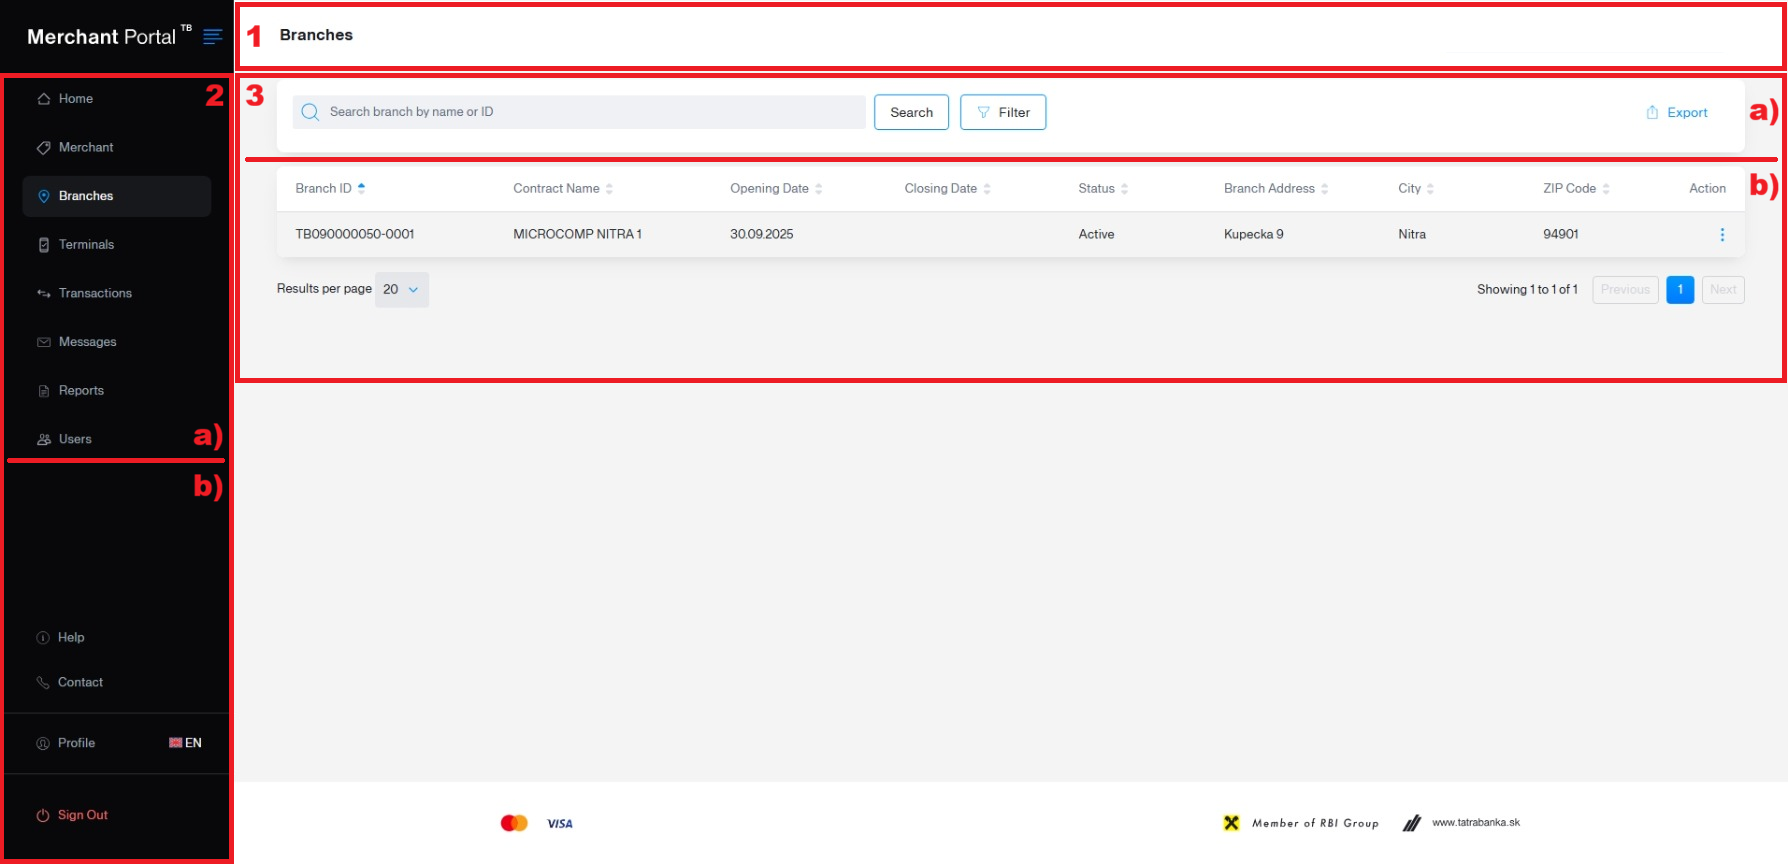Click the three-dot action menu for MICROCOMP NITRA 1
The image size is (1788, 864).
1721,235
